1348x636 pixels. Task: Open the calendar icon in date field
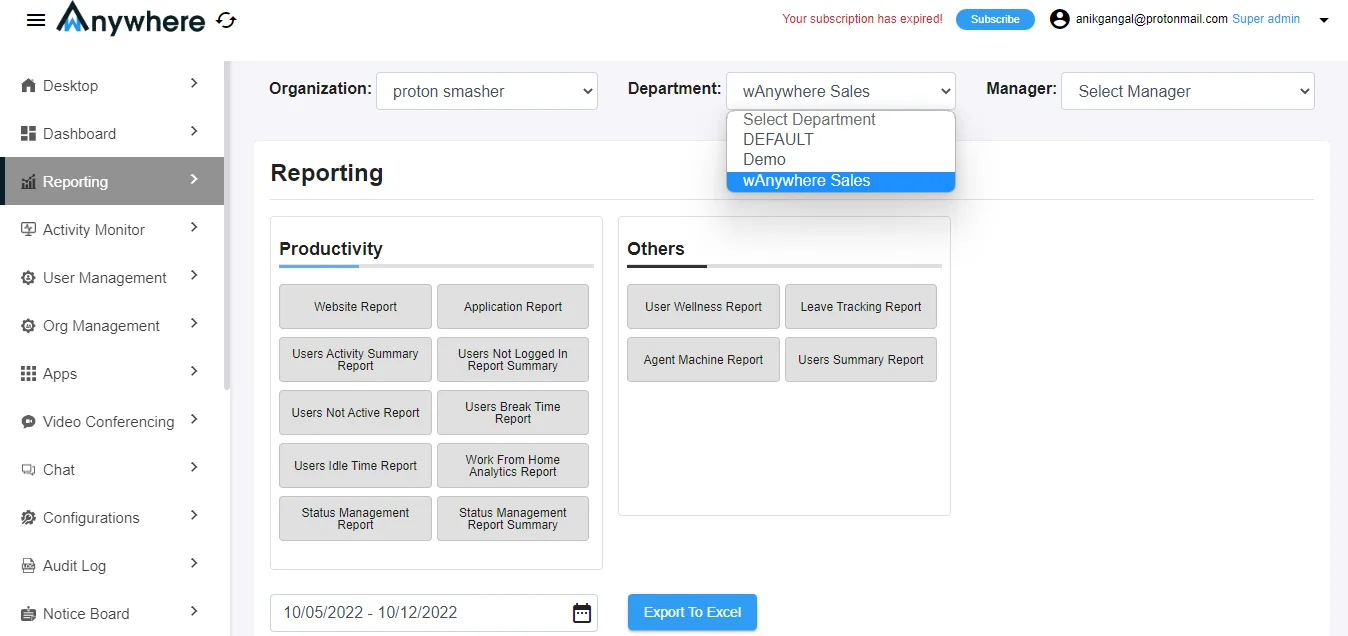coord(582,613)
